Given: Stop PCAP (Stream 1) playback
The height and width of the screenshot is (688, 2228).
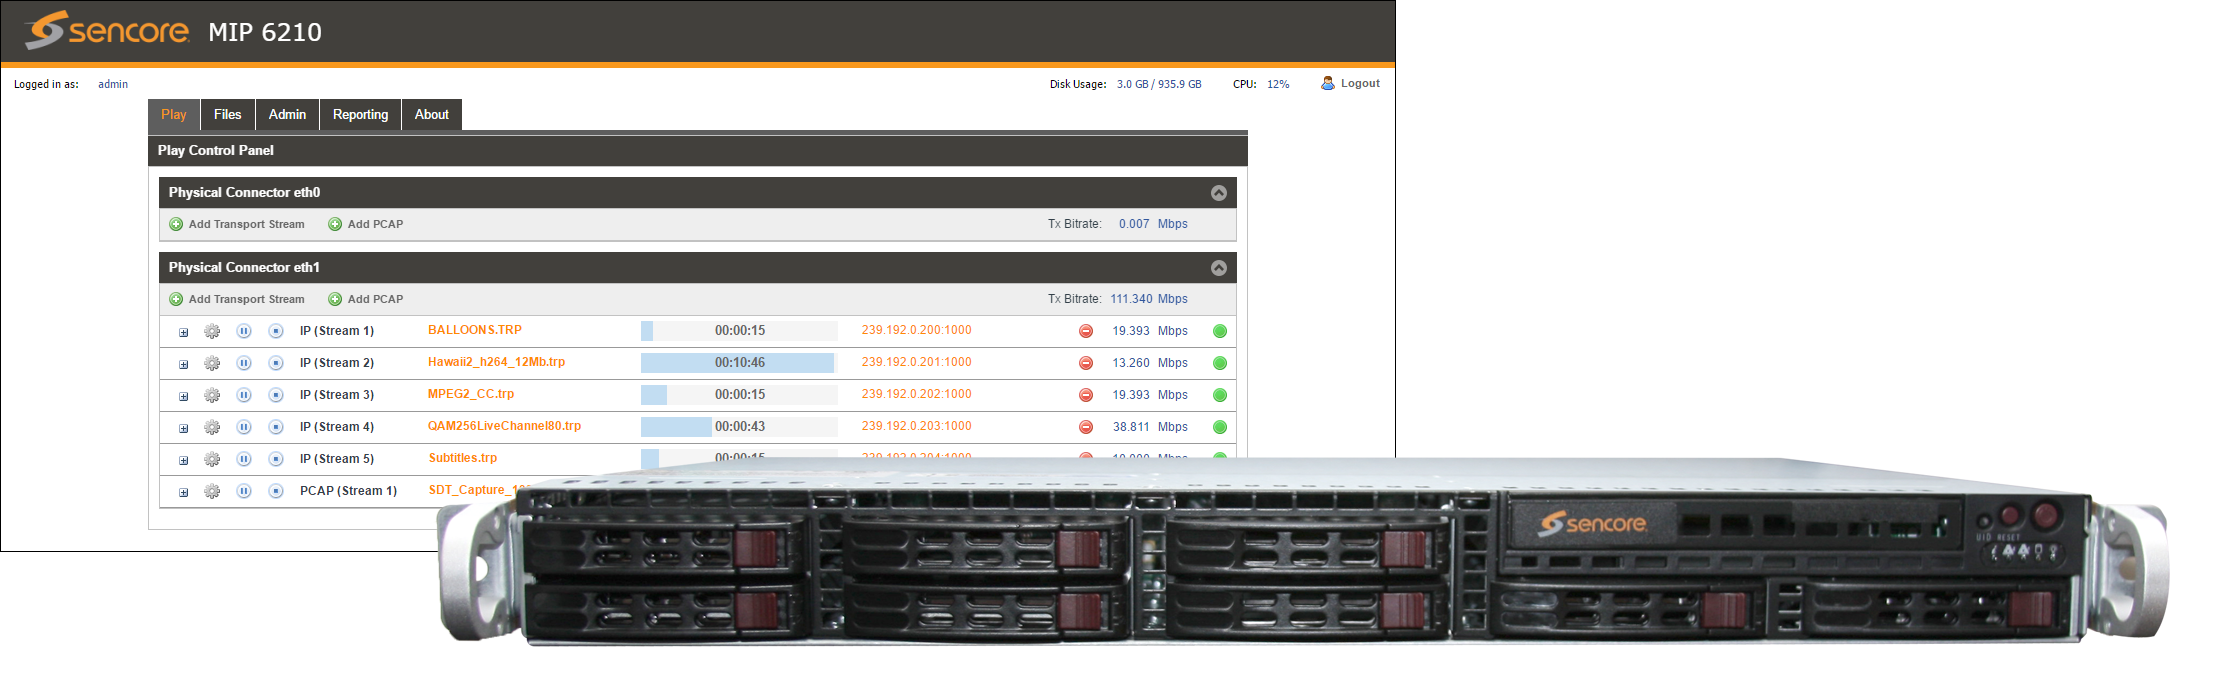Looking at the screenshot, I should tap(276, 491).
